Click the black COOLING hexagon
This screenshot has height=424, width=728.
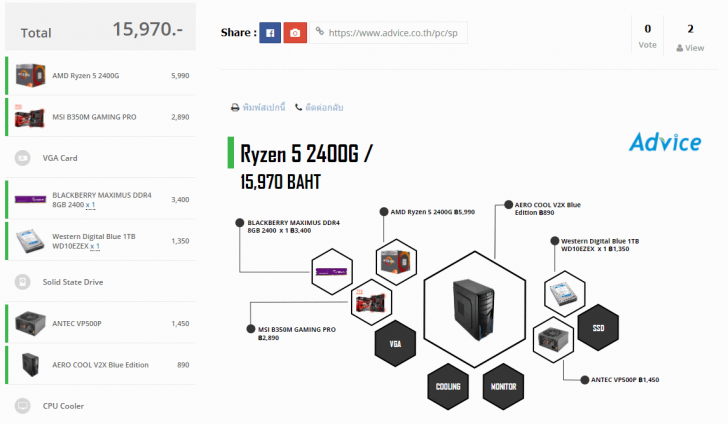tap(448, 386)
